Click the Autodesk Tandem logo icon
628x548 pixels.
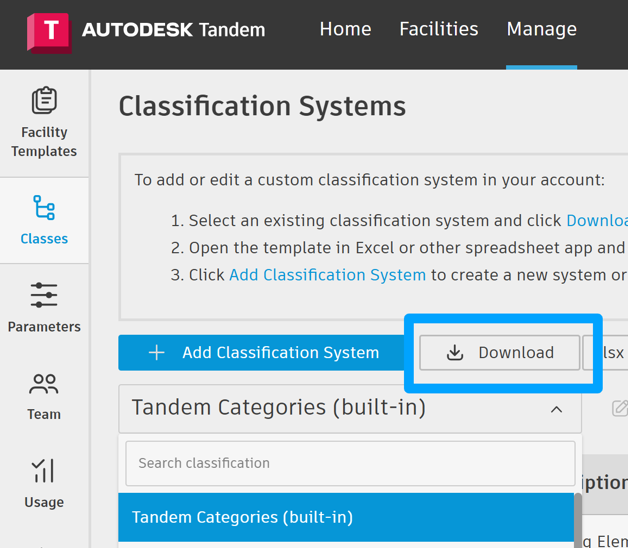coord(48,30)
